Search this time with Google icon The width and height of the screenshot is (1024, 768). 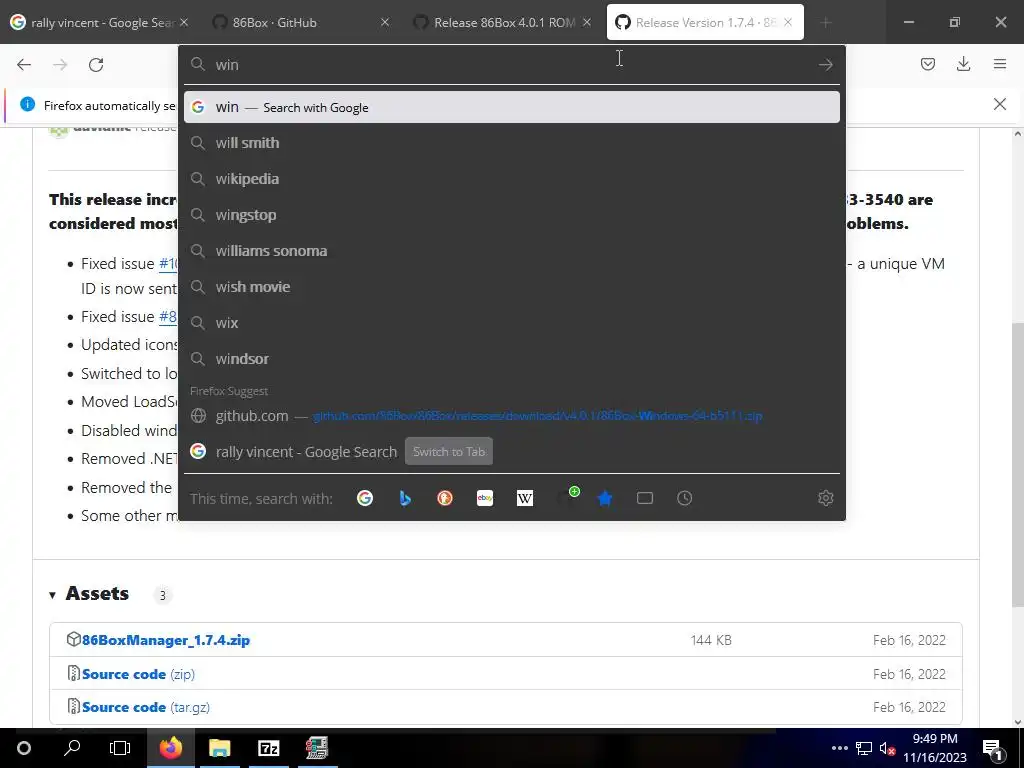pos(365,498)
